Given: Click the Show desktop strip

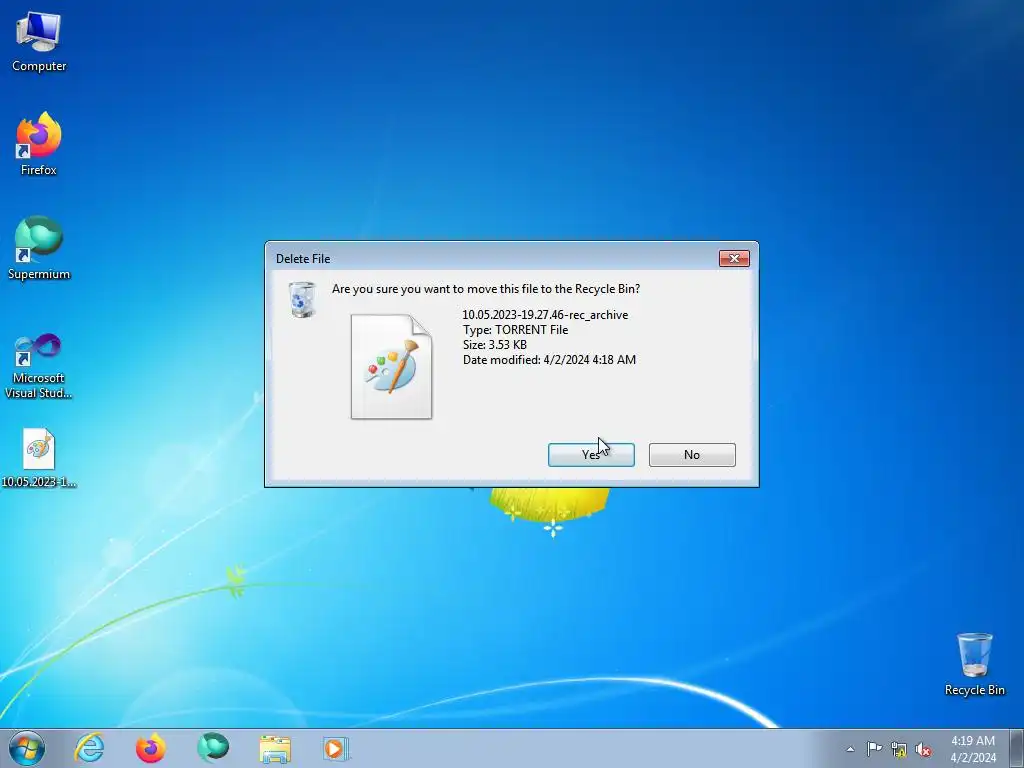Looking at the screenshot, I should 1017,748.
